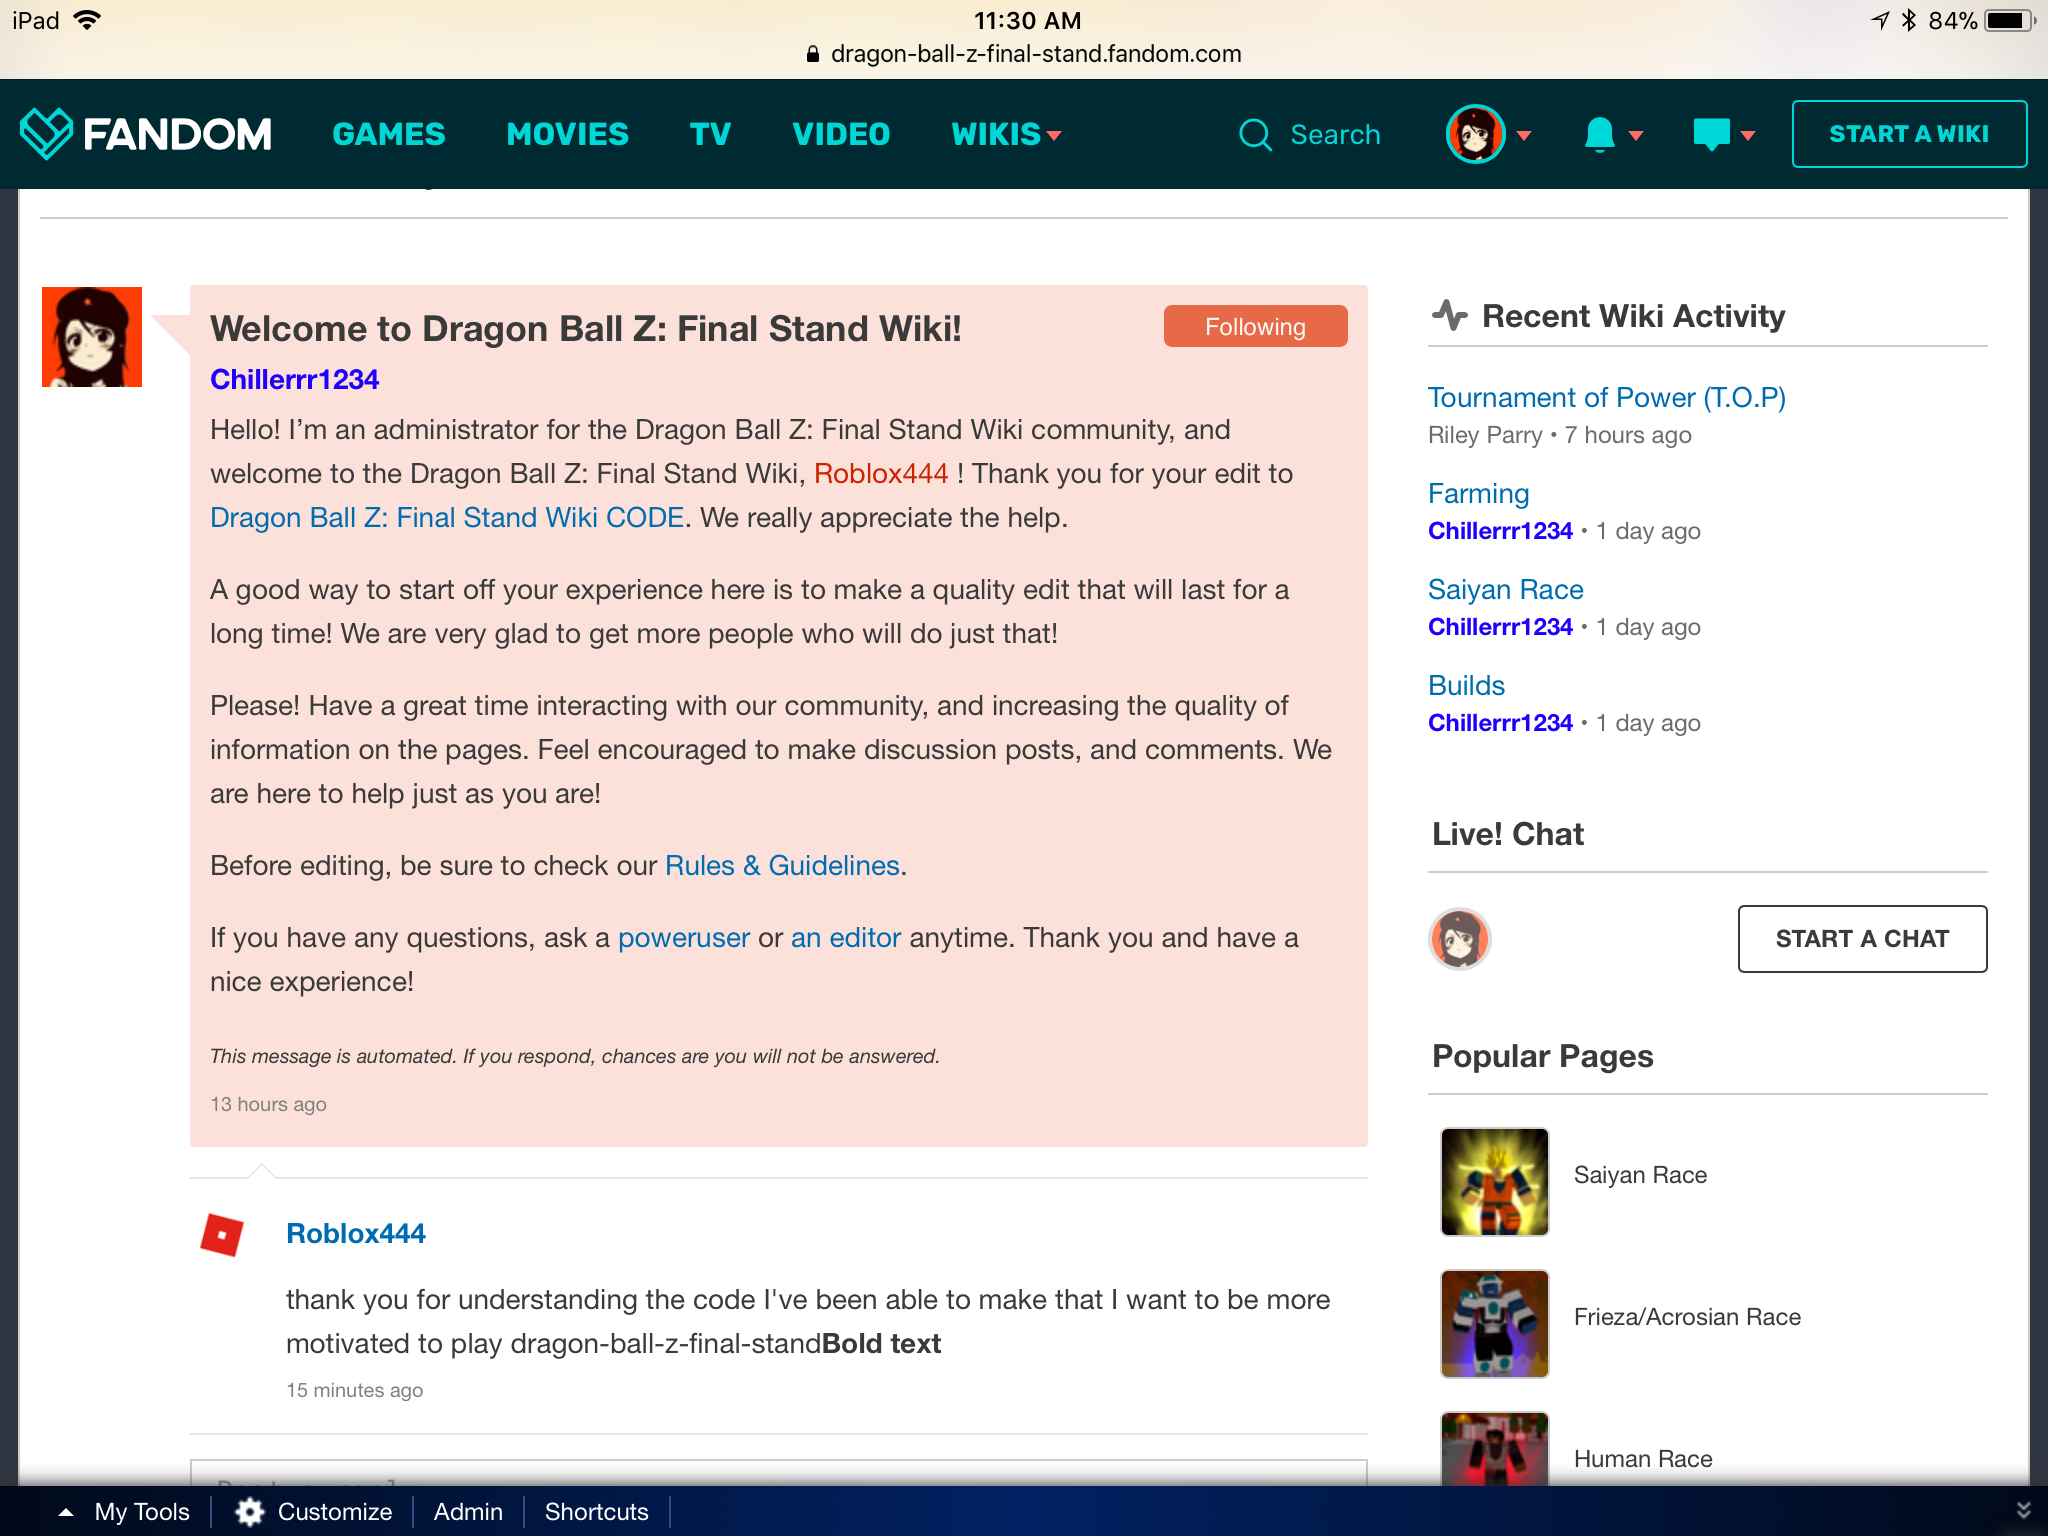This screenshot has height=1536, width=2048.
Task: Expand the user account dropdown arrow
Action: [1524, 135]
